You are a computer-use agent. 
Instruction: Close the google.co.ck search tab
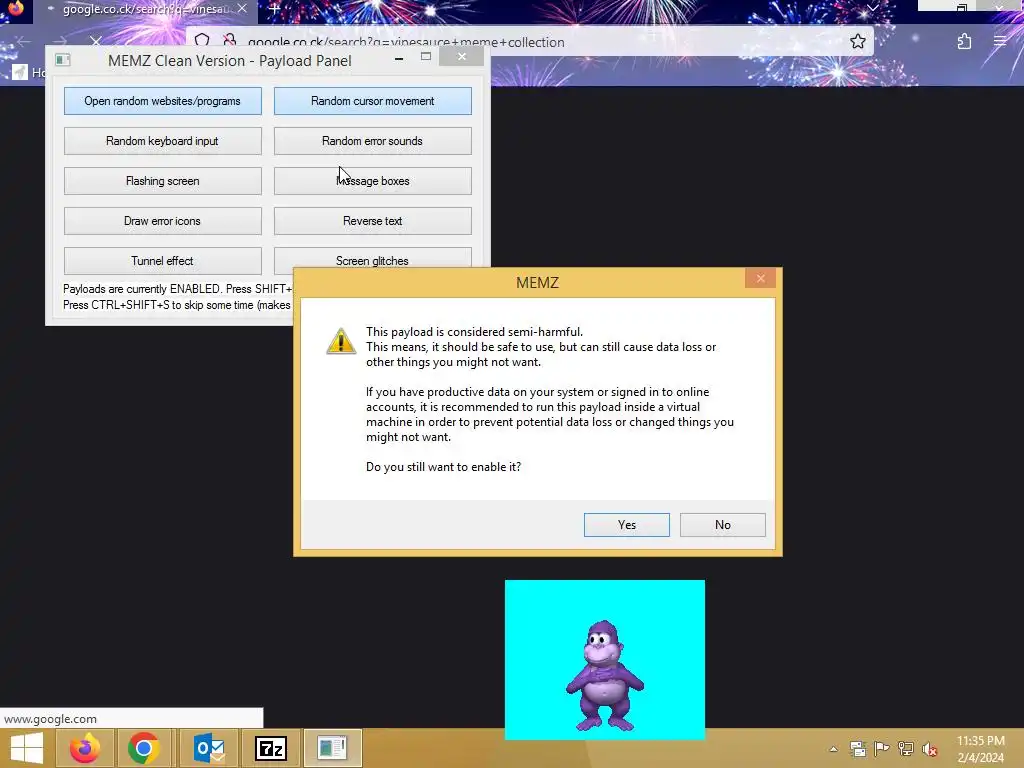242,8
